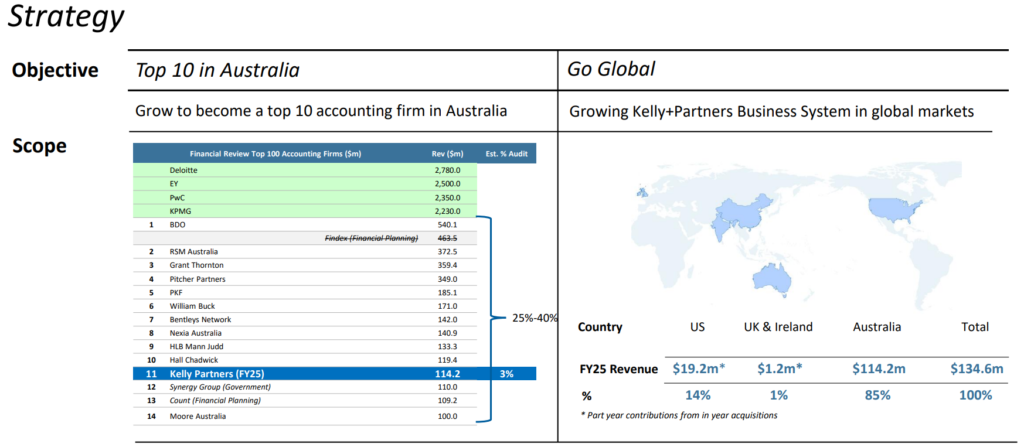Click the Australia revenue figure $114.2m

(879, 369)
